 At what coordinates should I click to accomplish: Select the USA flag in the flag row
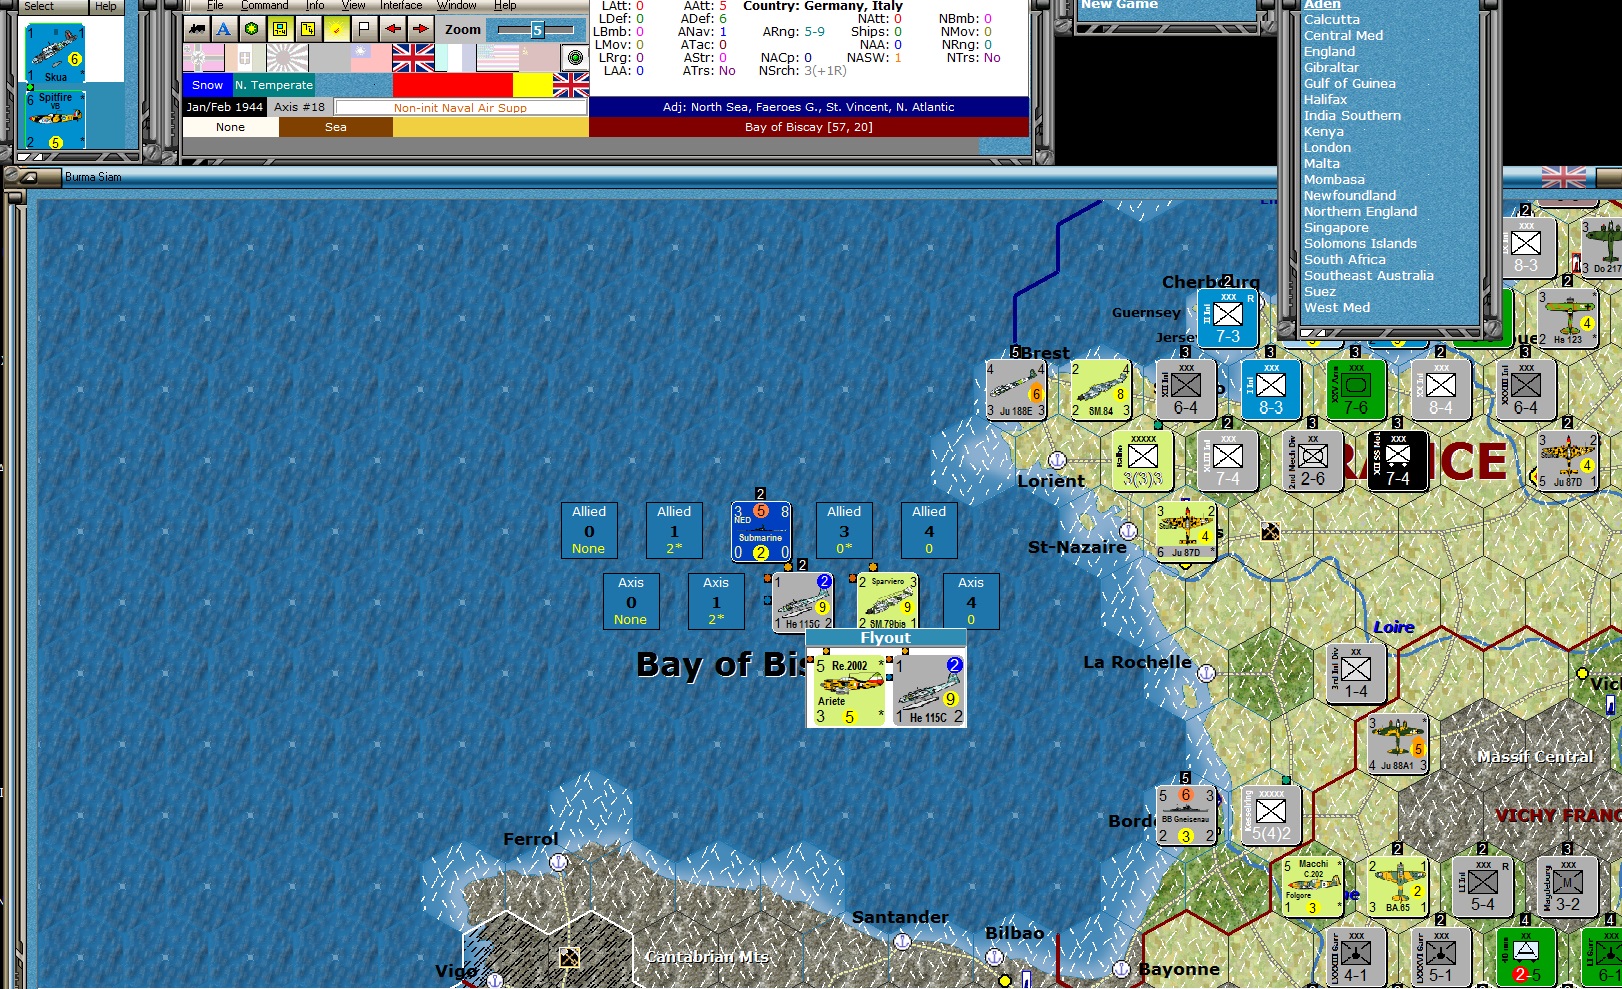[497, 58]
